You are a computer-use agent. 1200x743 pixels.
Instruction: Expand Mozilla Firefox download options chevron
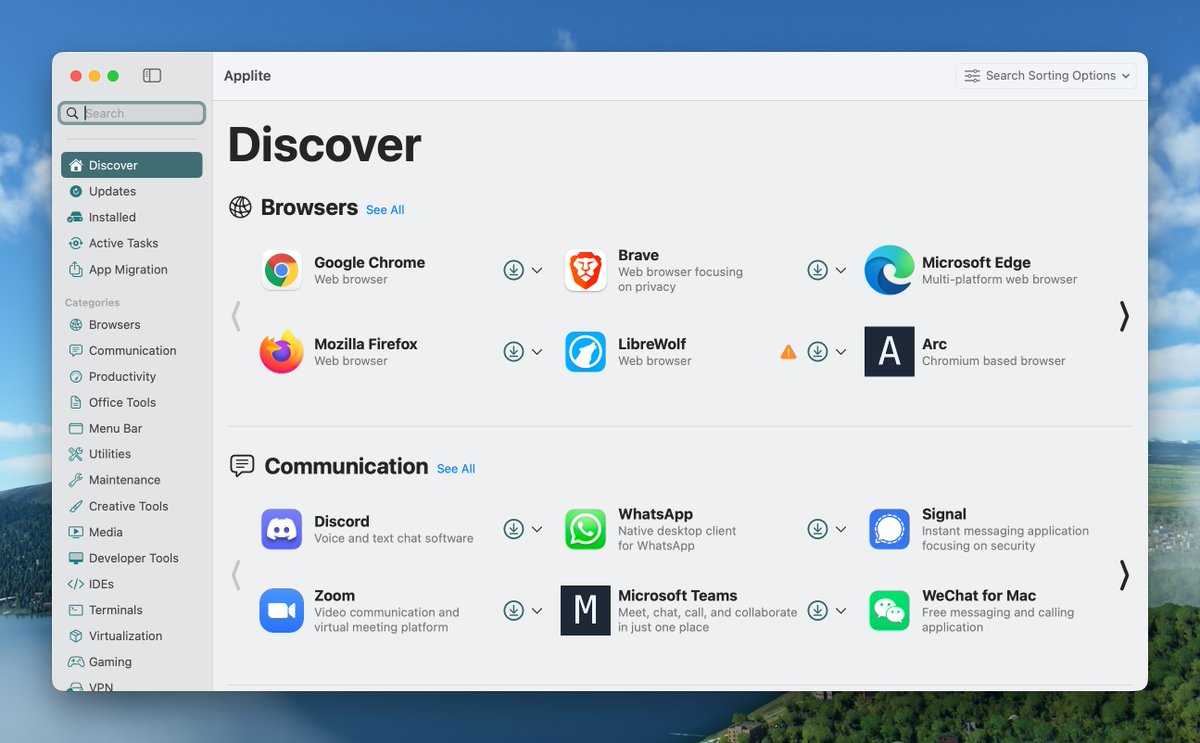point(537,352)
